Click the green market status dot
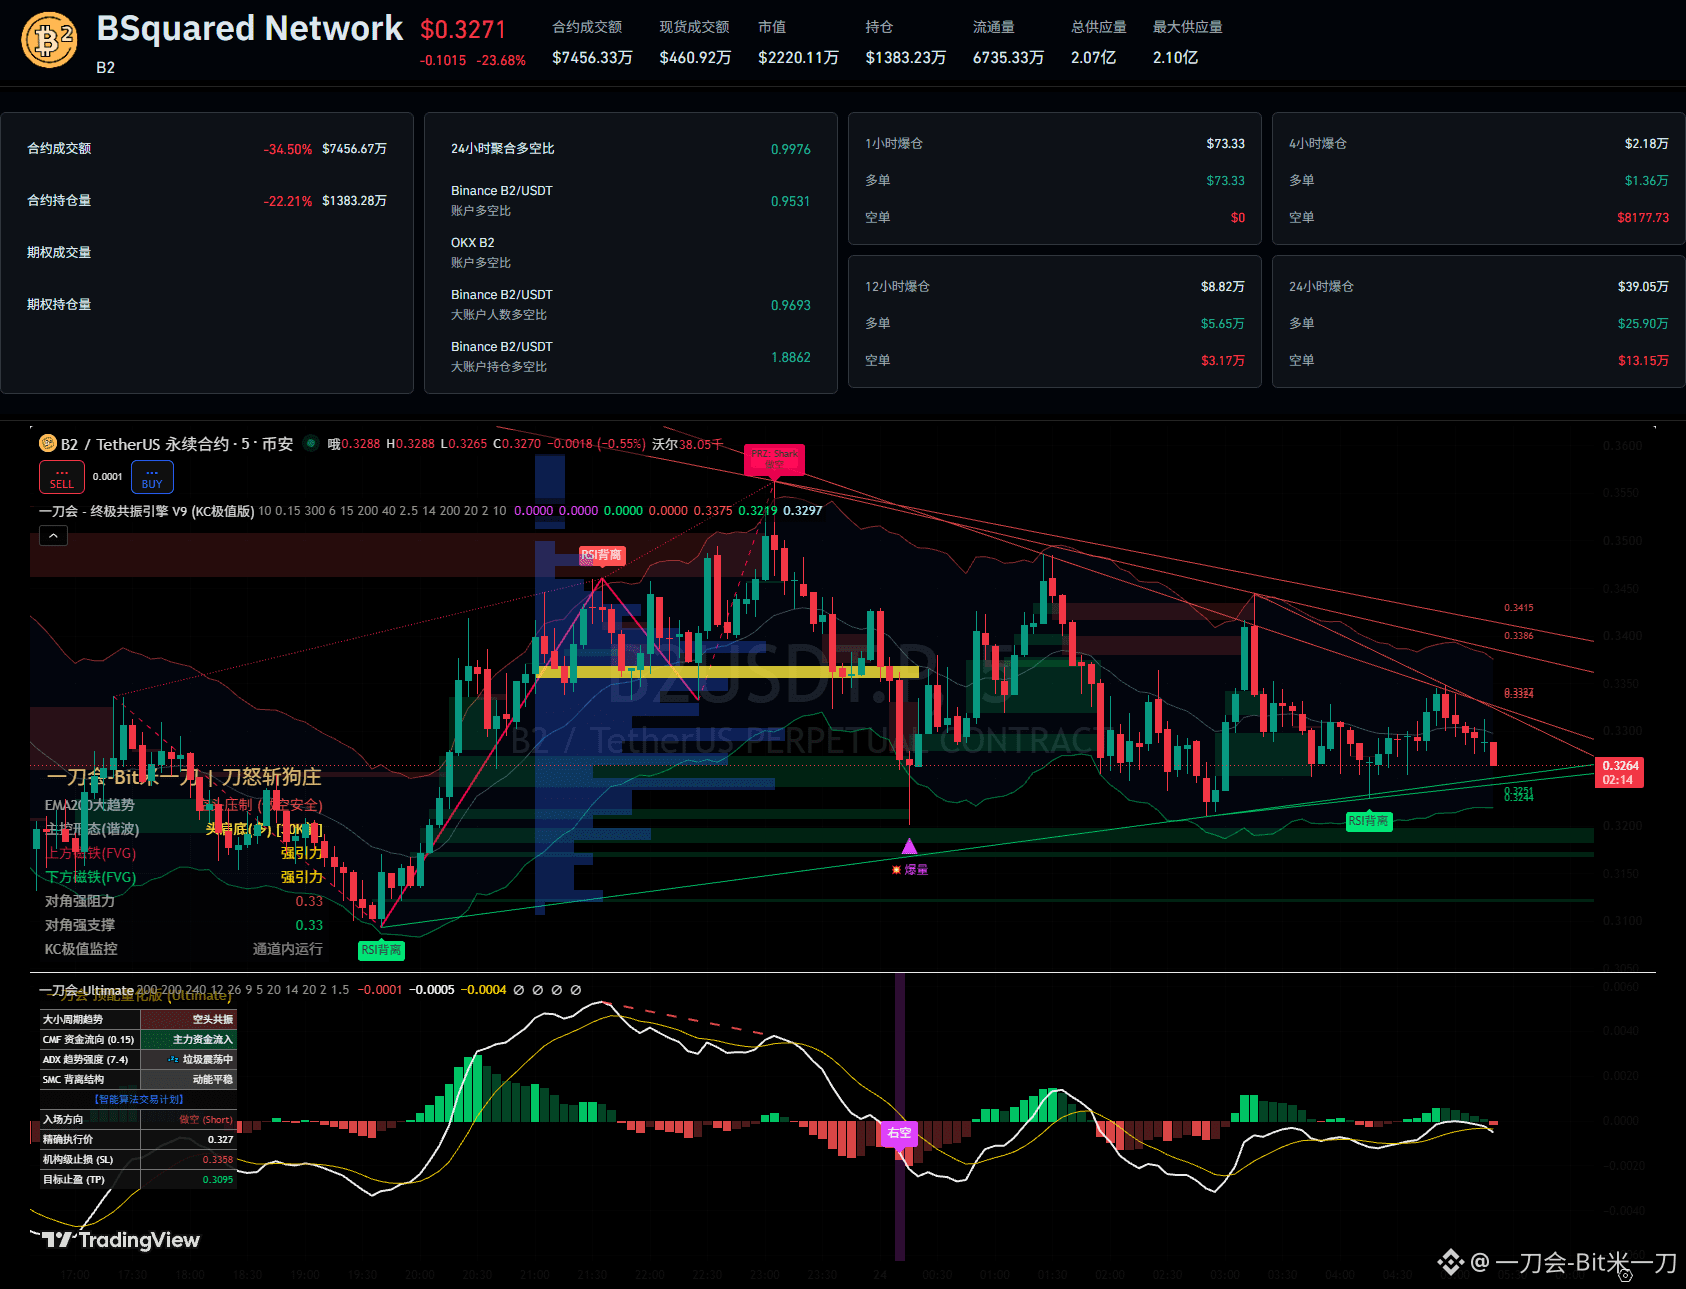1686x1289 pixels. [311, 443]
